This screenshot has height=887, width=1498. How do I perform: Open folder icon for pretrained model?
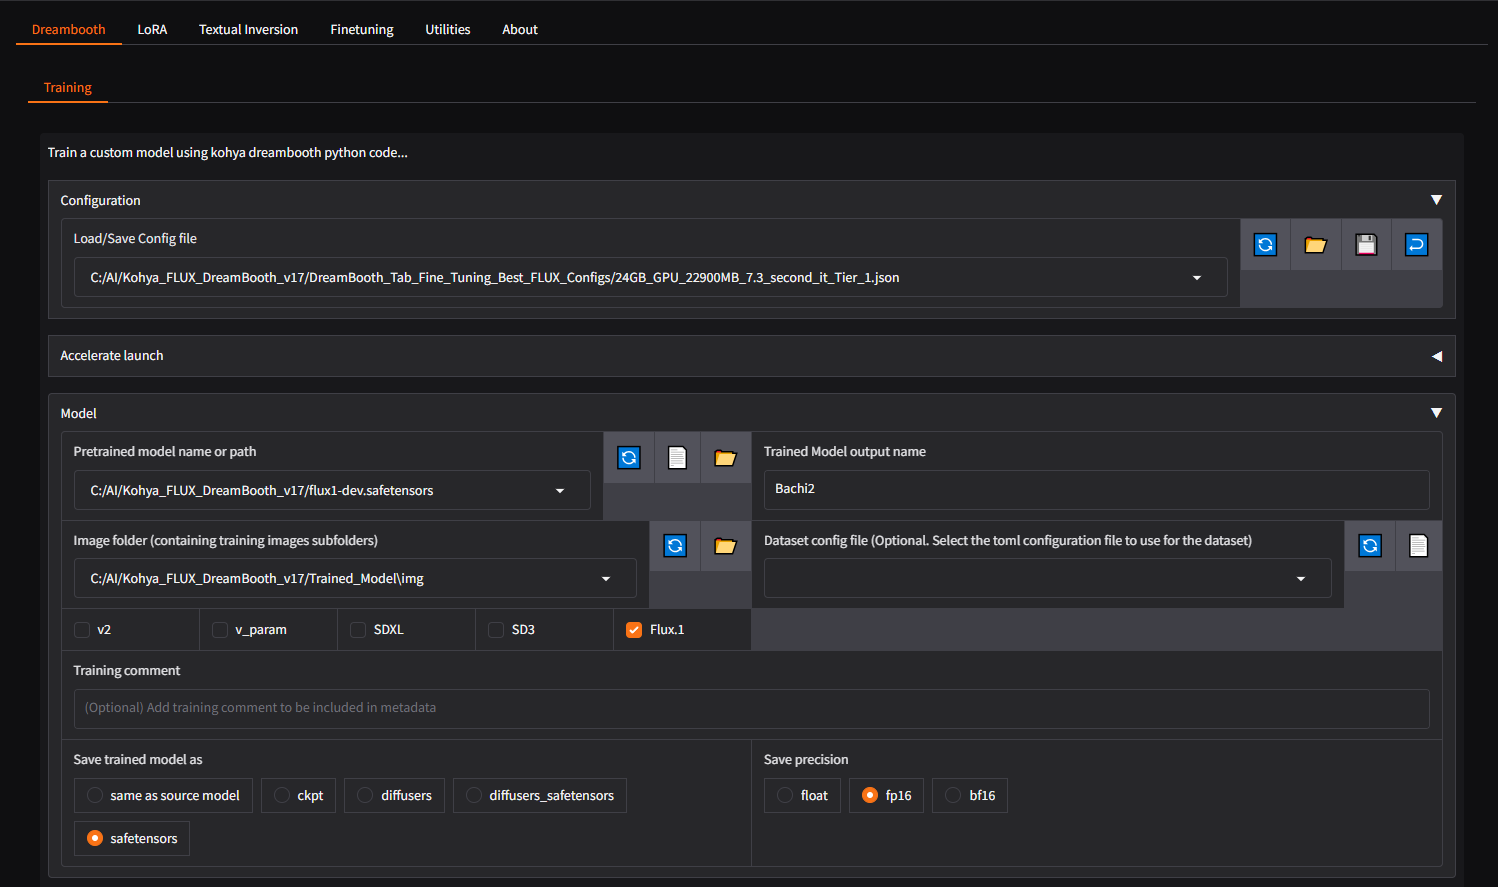[x=725, y=458]
